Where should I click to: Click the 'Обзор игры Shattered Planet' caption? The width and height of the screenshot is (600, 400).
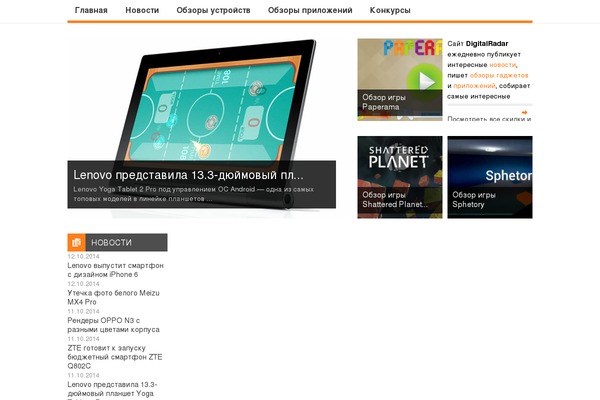395,200
